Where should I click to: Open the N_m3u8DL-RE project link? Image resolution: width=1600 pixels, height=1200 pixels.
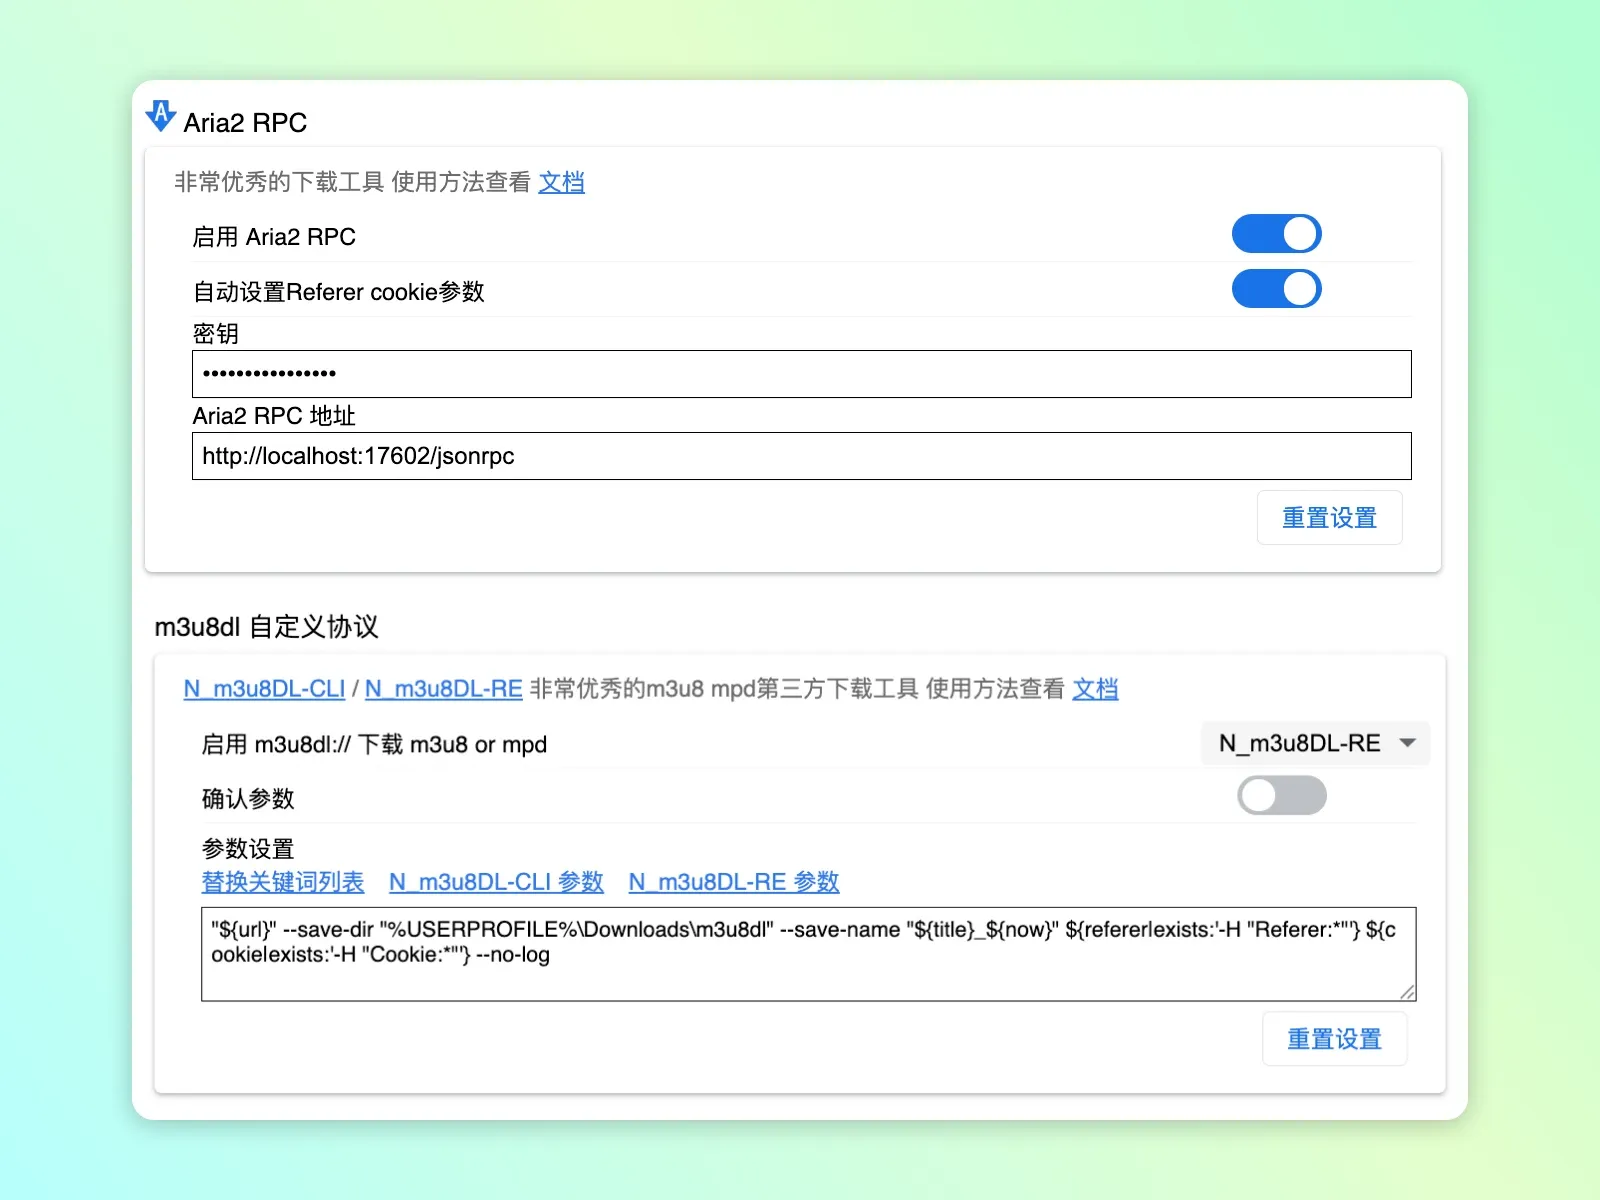coord(443,689)
